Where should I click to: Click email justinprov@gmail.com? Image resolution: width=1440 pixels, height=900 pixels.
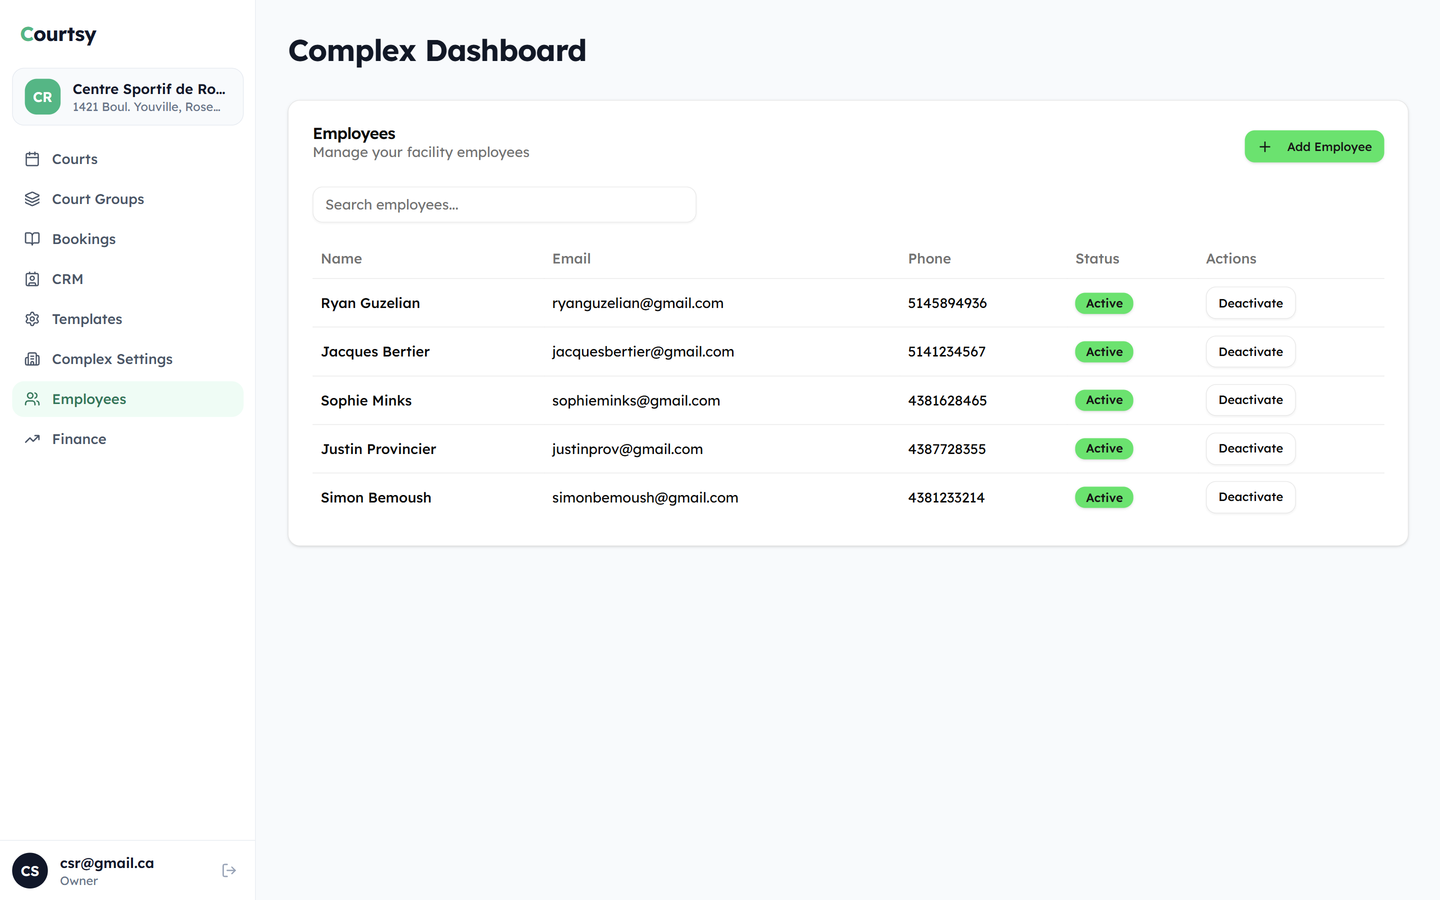pos(627,449)
